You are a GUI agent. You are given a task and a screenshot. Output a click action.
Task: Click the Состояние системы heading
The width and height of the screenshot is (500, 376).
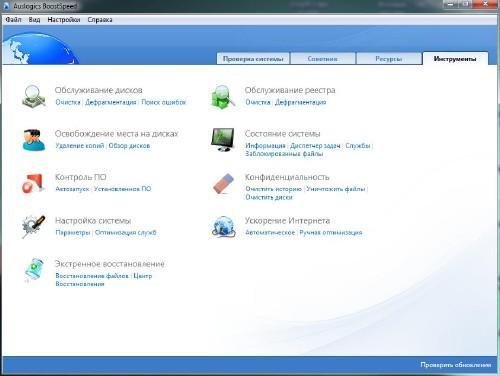click(282, 134)
